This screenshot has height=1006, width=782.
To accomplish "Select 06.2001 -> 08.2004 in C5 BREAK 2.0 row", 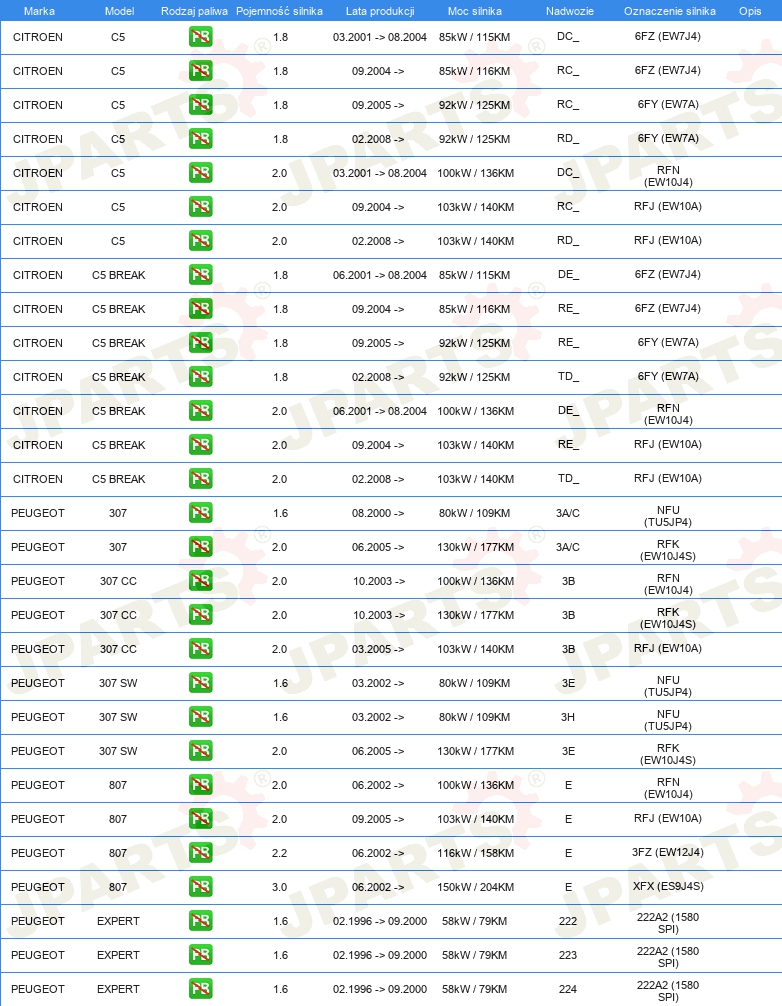I will (x=380, y=411).
